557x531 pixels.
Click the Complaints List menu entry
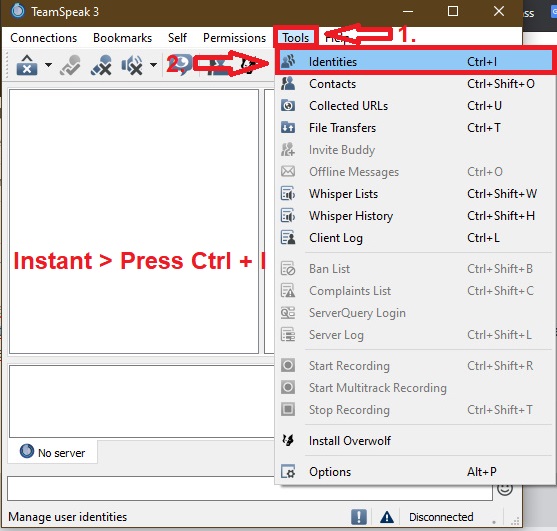[x=415, y=291]
